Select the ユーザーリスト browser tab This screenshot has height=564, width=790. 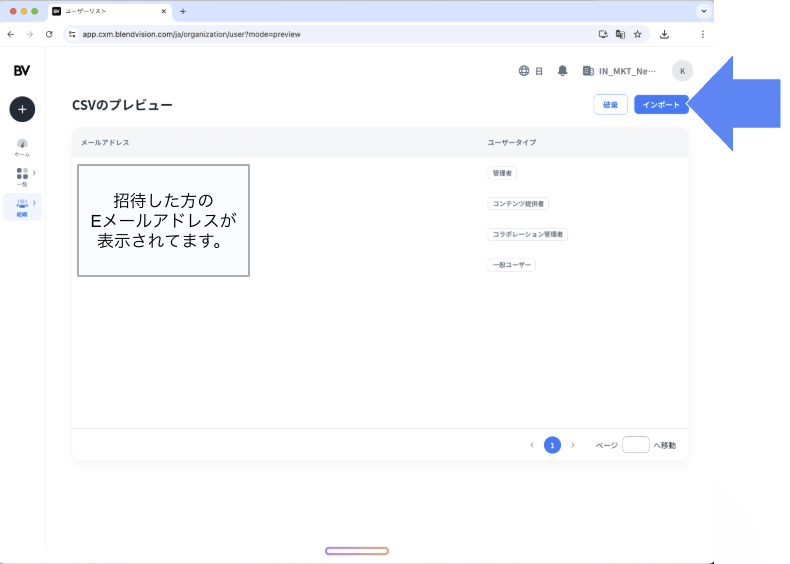110,11
